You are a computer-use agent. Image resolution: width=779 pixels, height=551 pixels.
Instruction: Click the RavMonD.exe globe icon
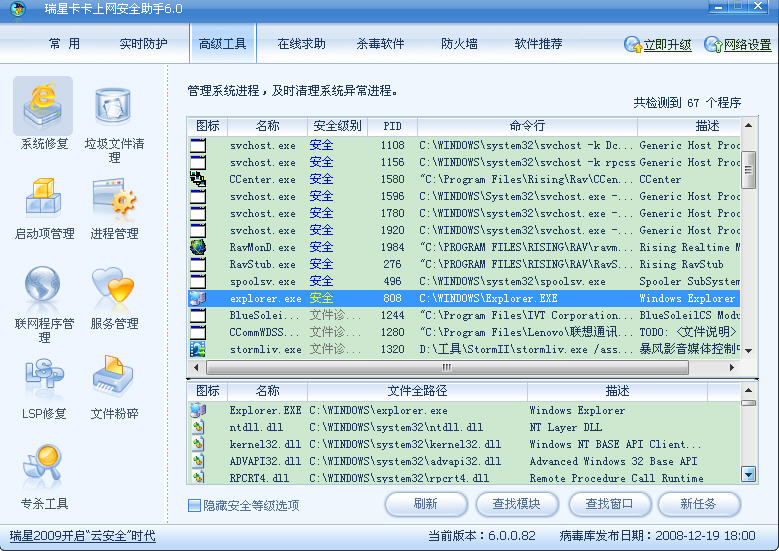point(198,247)
